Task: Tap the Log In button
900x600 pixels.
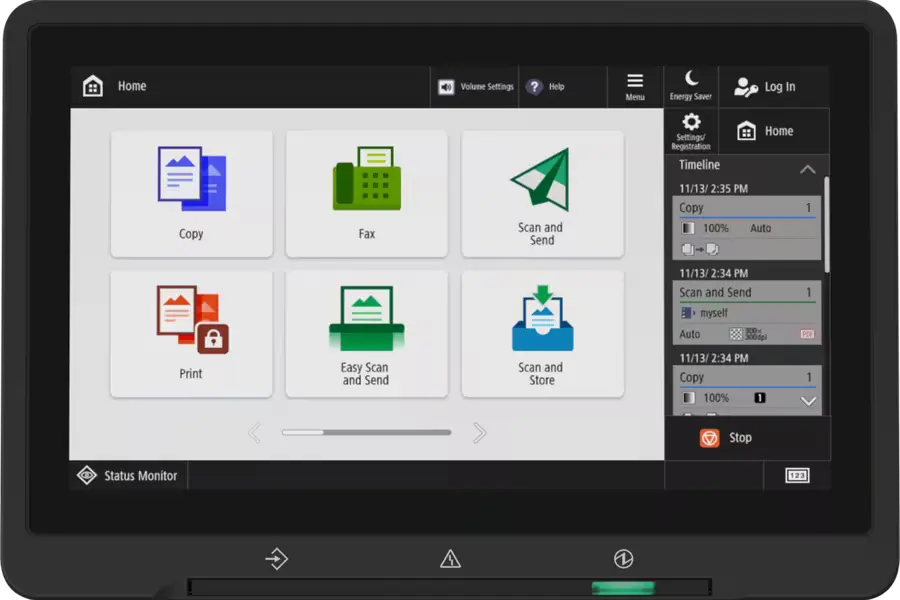Action: pos(765,87)
